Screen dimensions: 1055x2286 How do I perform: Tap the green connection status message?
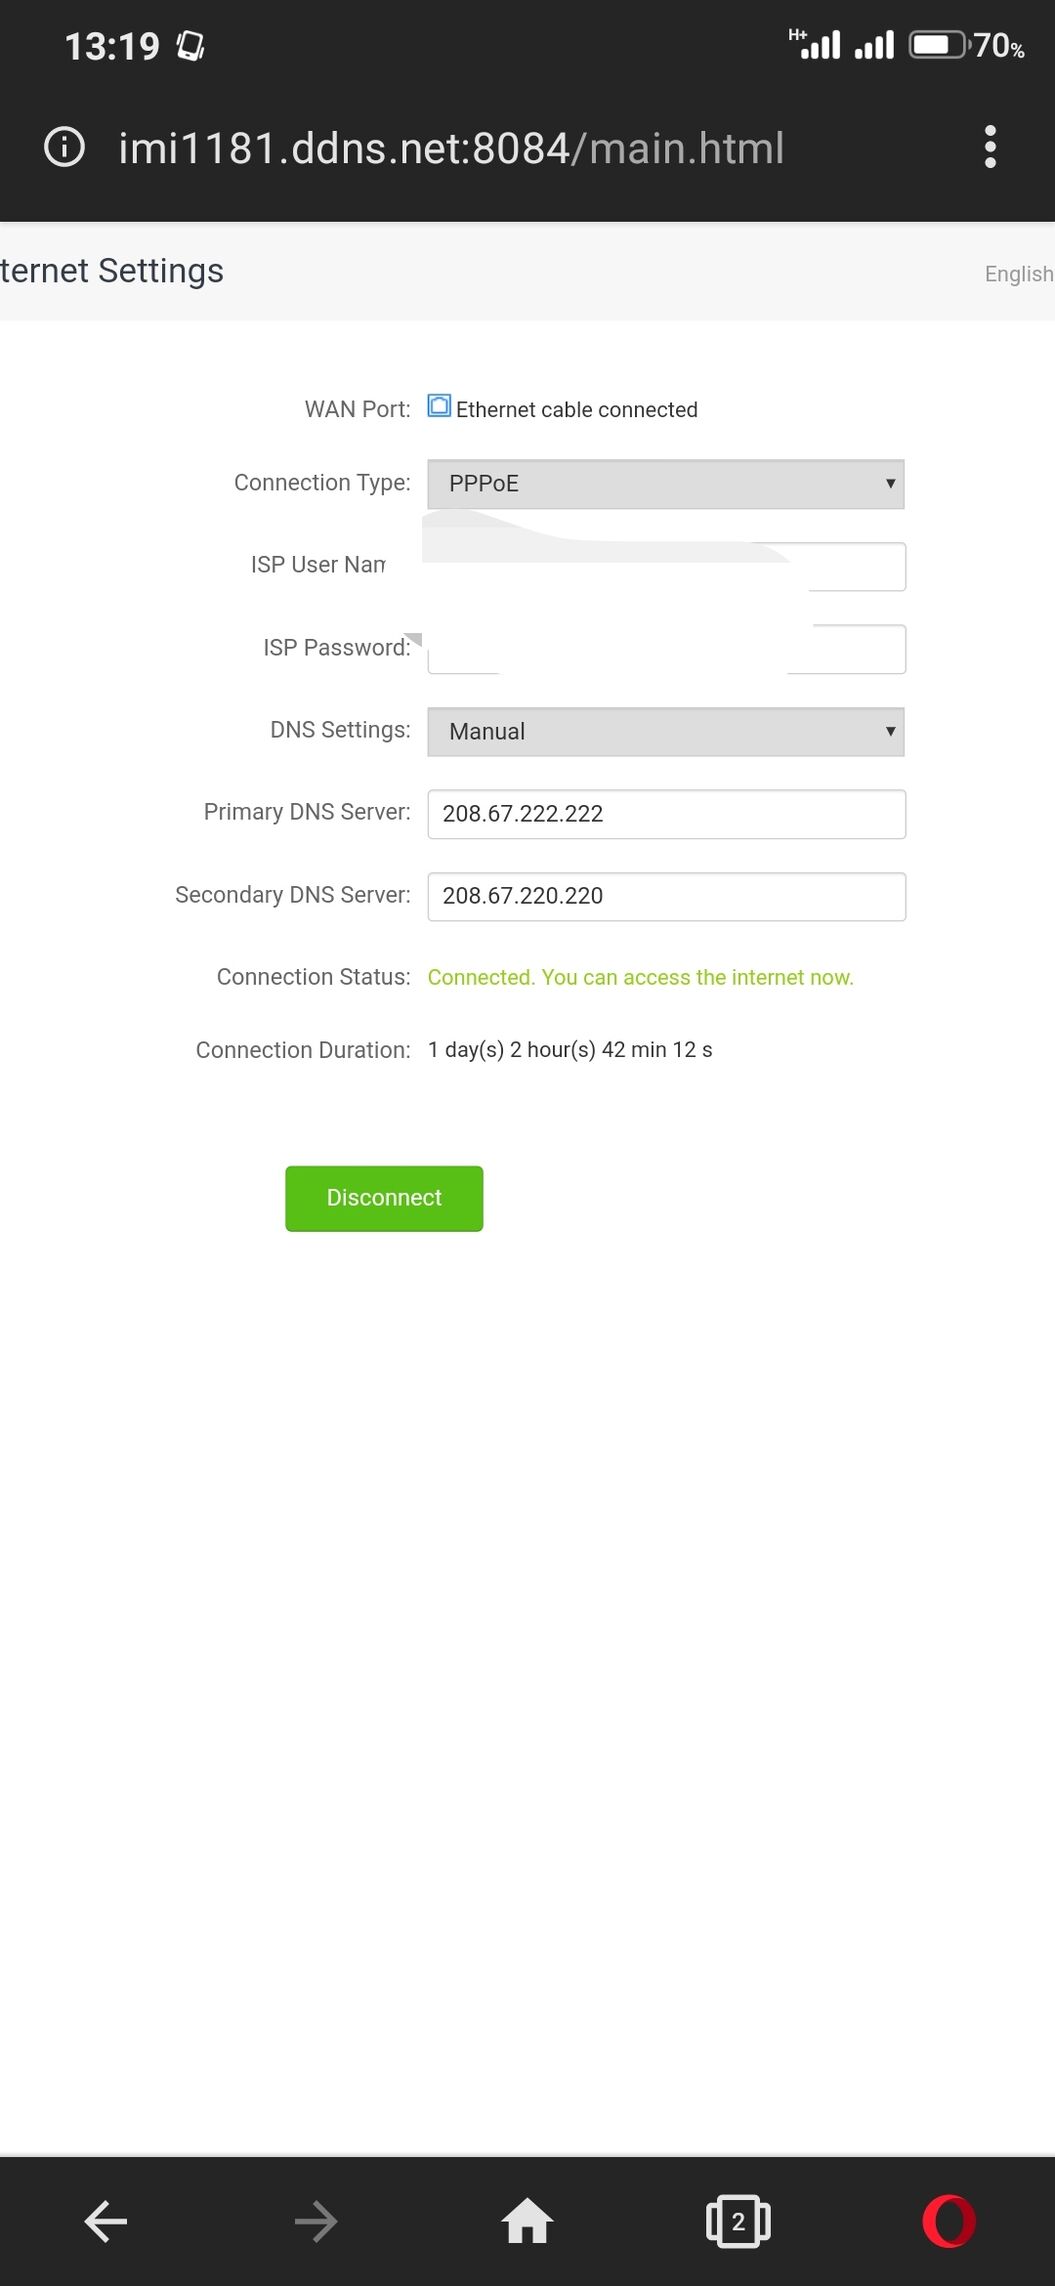tap(641, 977)
